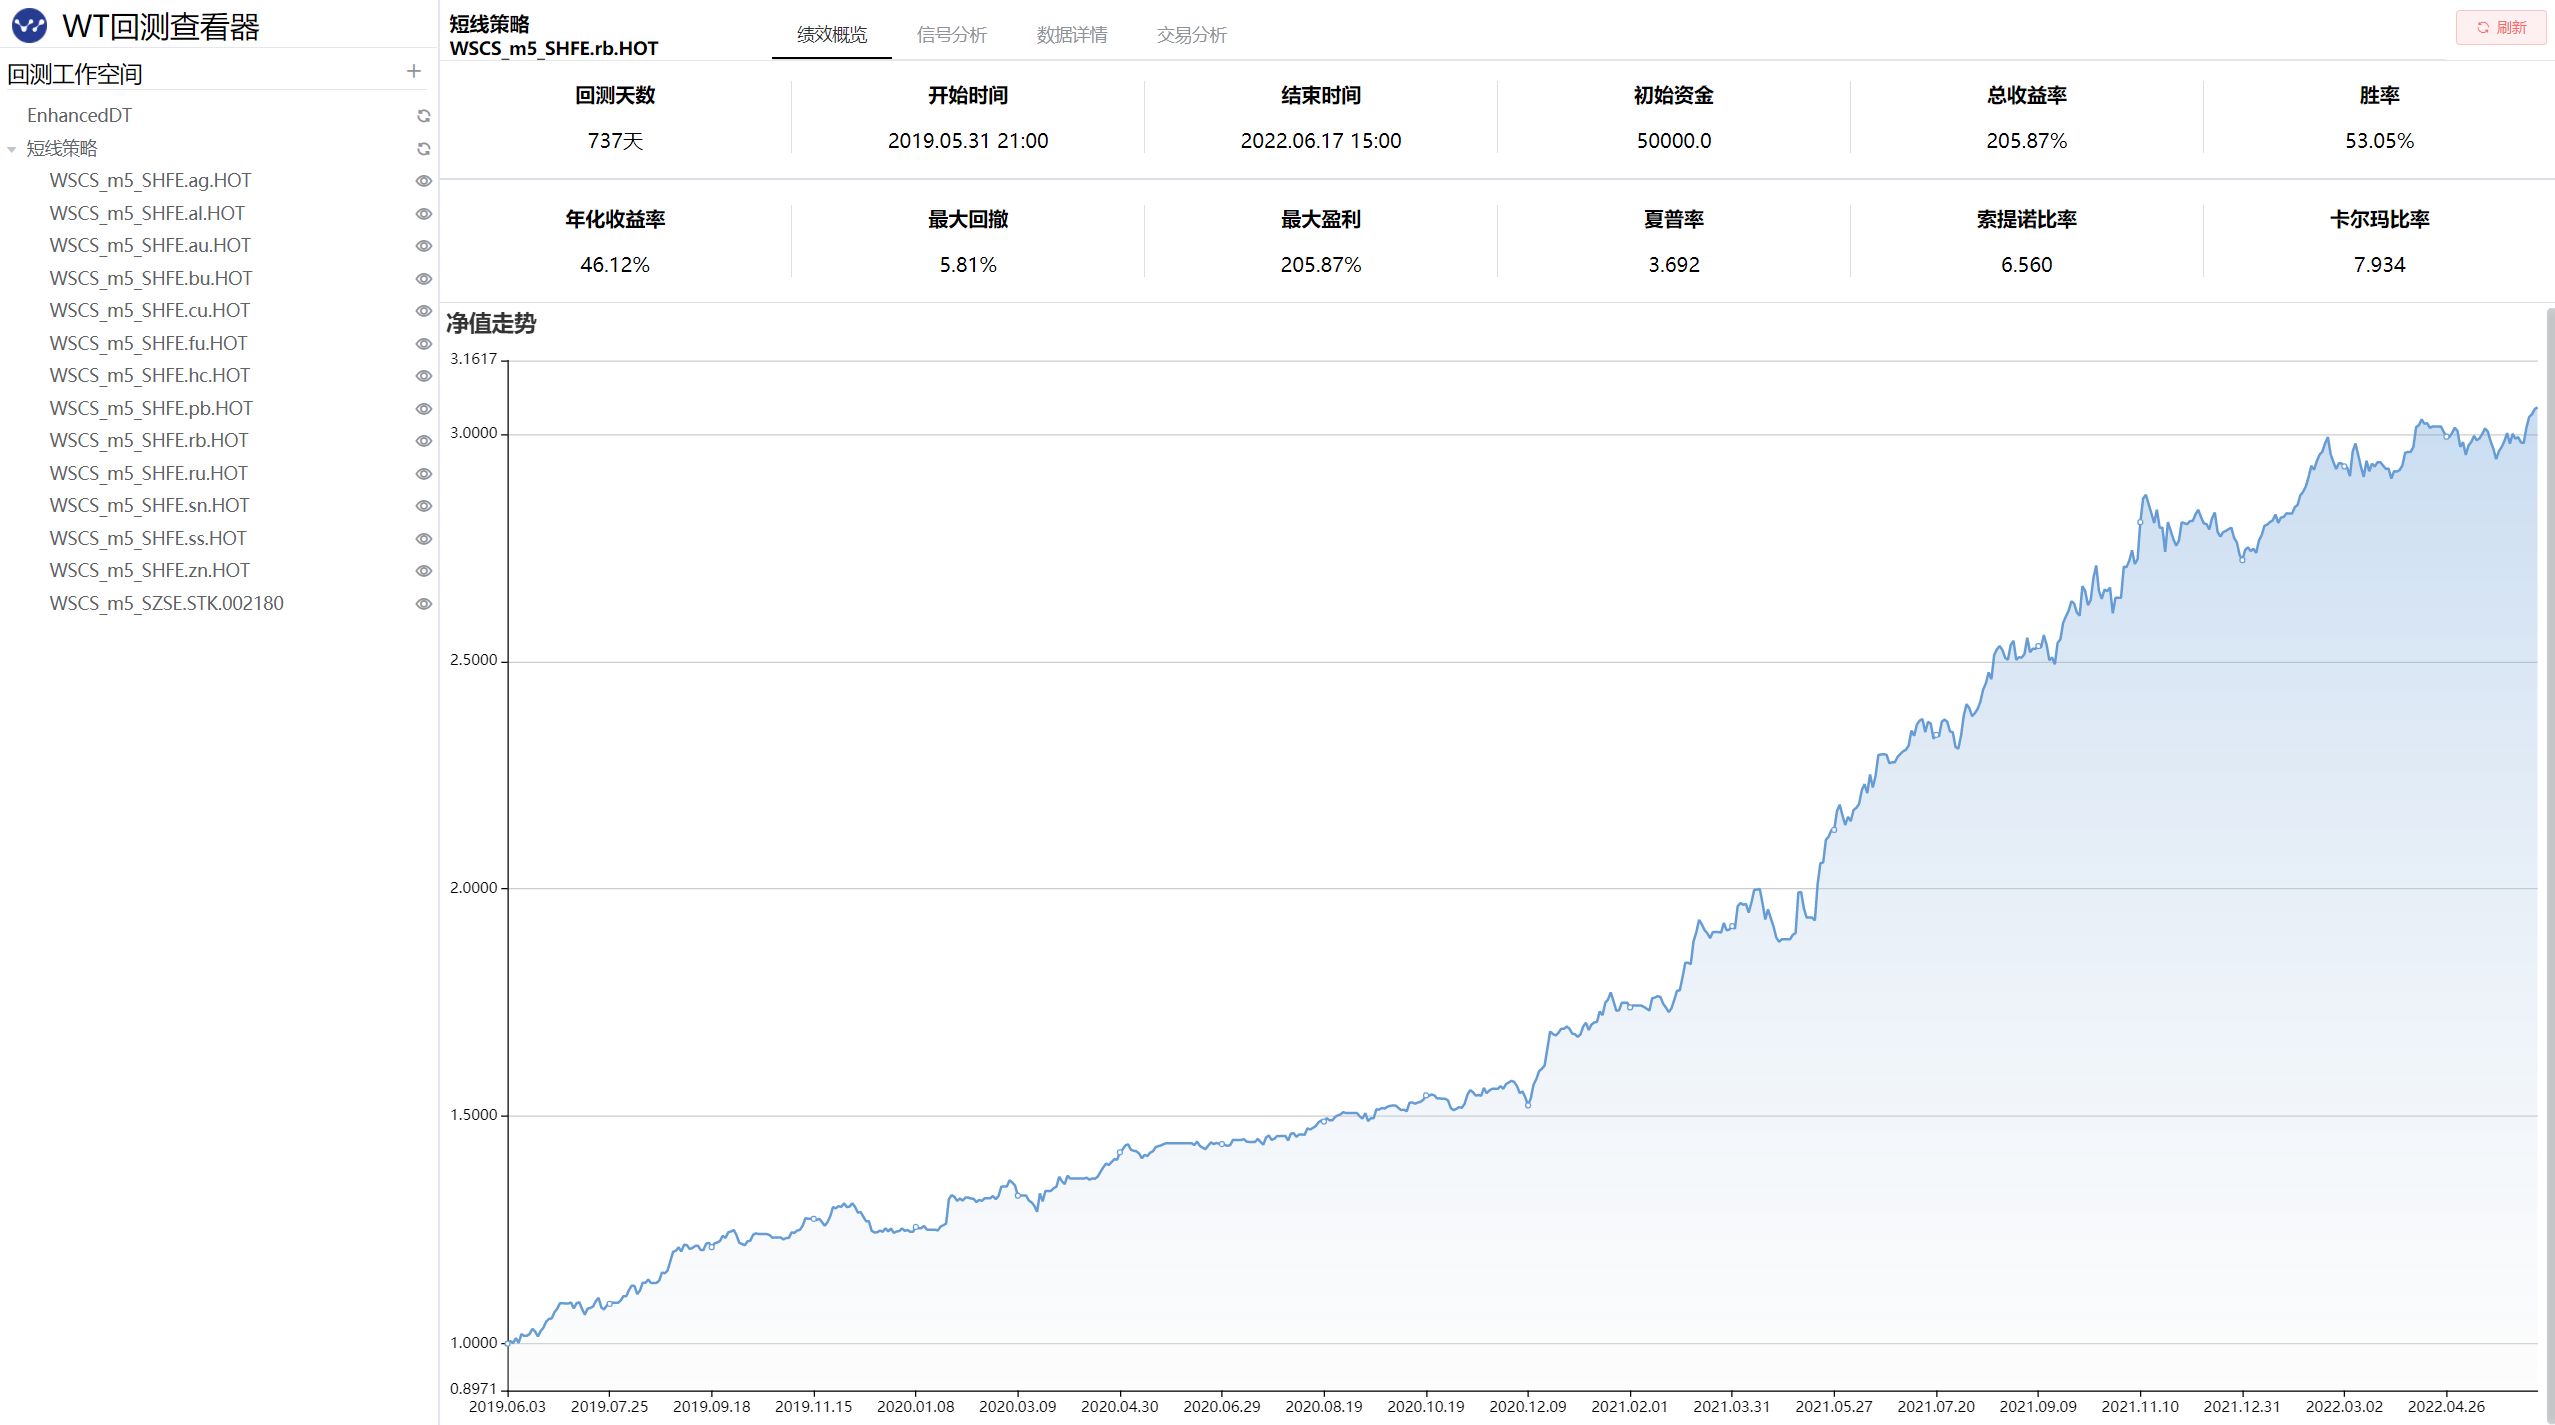Select WSCS_m5_SHFE.hc.HOT in tree
2555x1425 pixels.
click(150, 376)
